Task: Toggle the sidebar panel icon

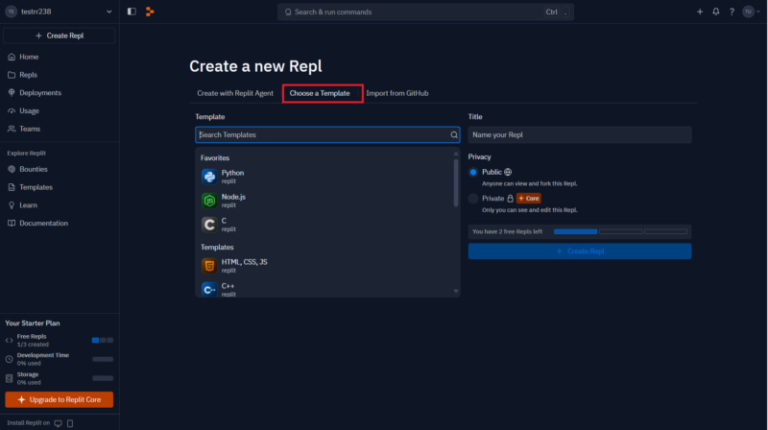Action: (x=132, y=12)
